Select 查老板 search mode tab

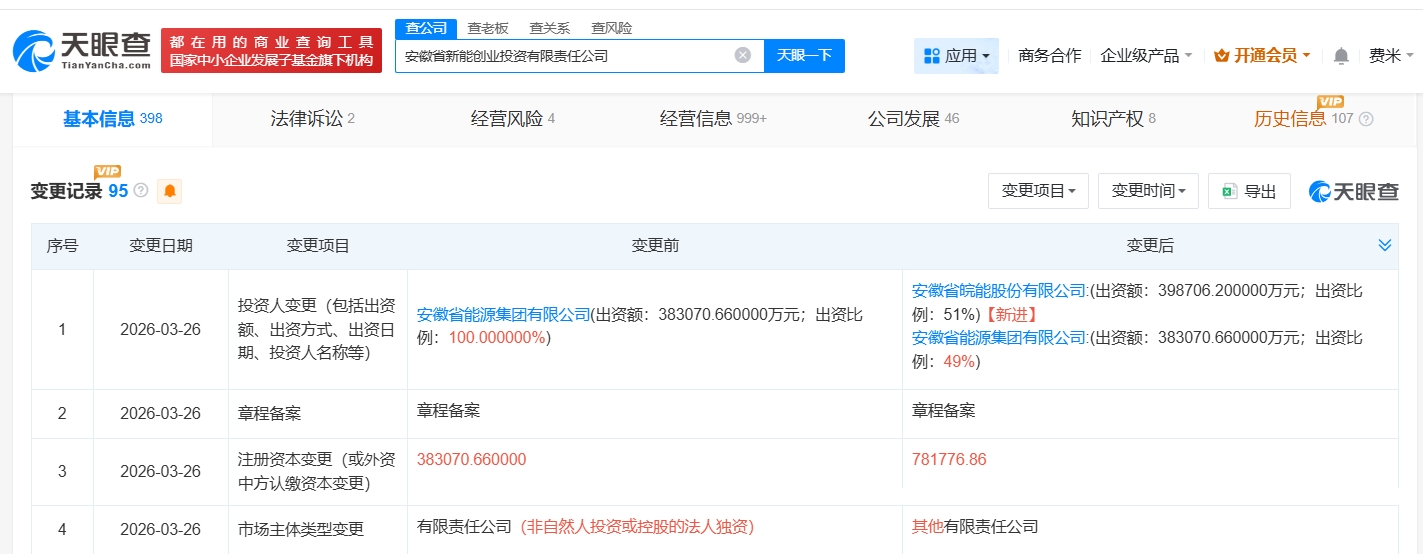pos(488,28)
